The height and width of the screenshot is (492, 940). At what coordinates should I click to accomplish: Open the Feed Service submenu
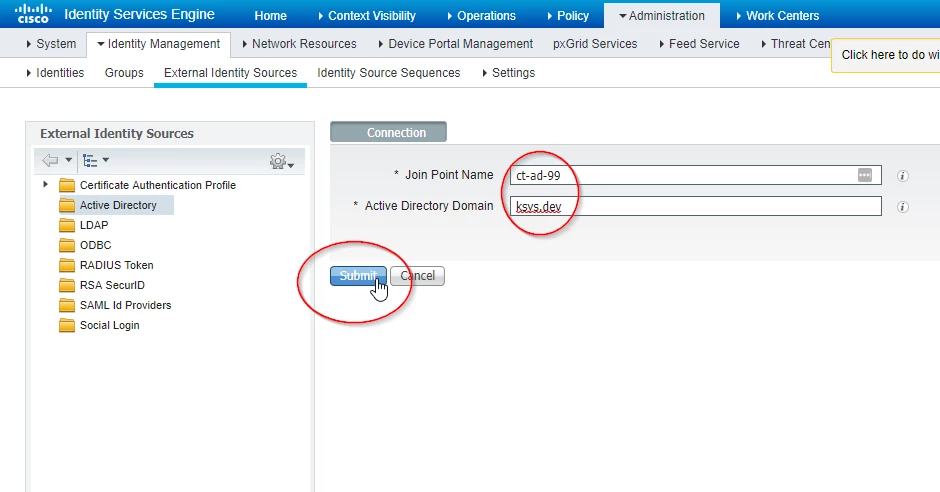699,44
